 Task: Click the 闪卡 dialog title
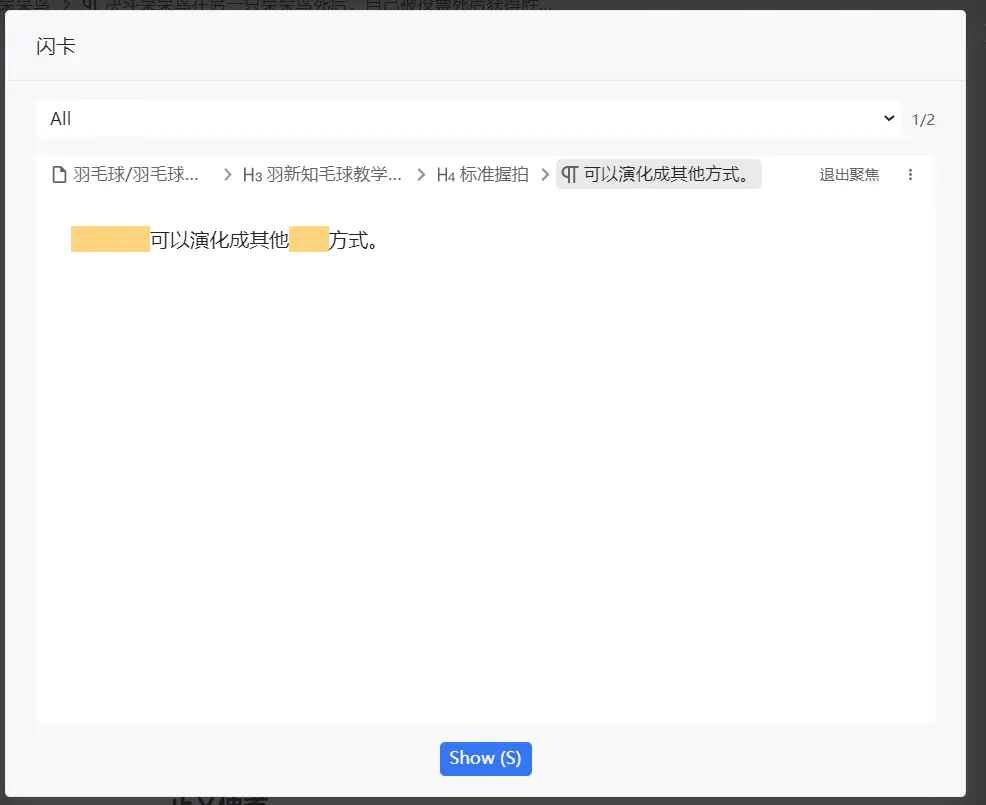point(56,47)
